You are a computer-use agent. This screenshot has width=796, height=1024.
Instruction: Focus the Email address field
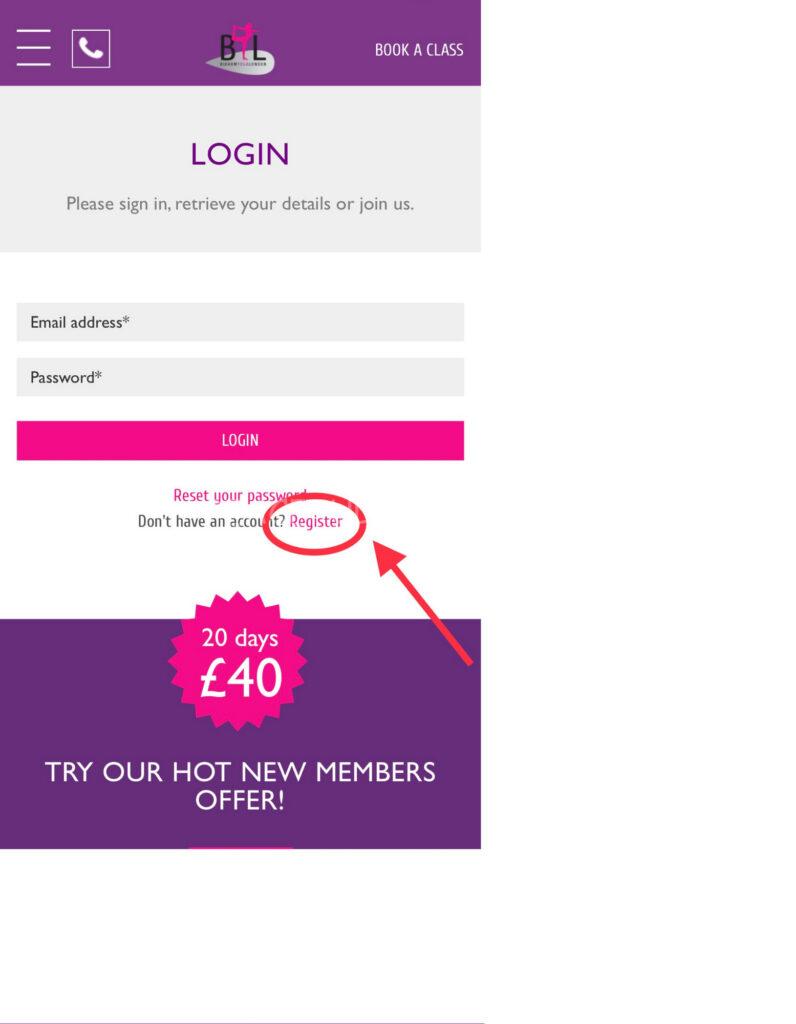click(x=240, y=322)
